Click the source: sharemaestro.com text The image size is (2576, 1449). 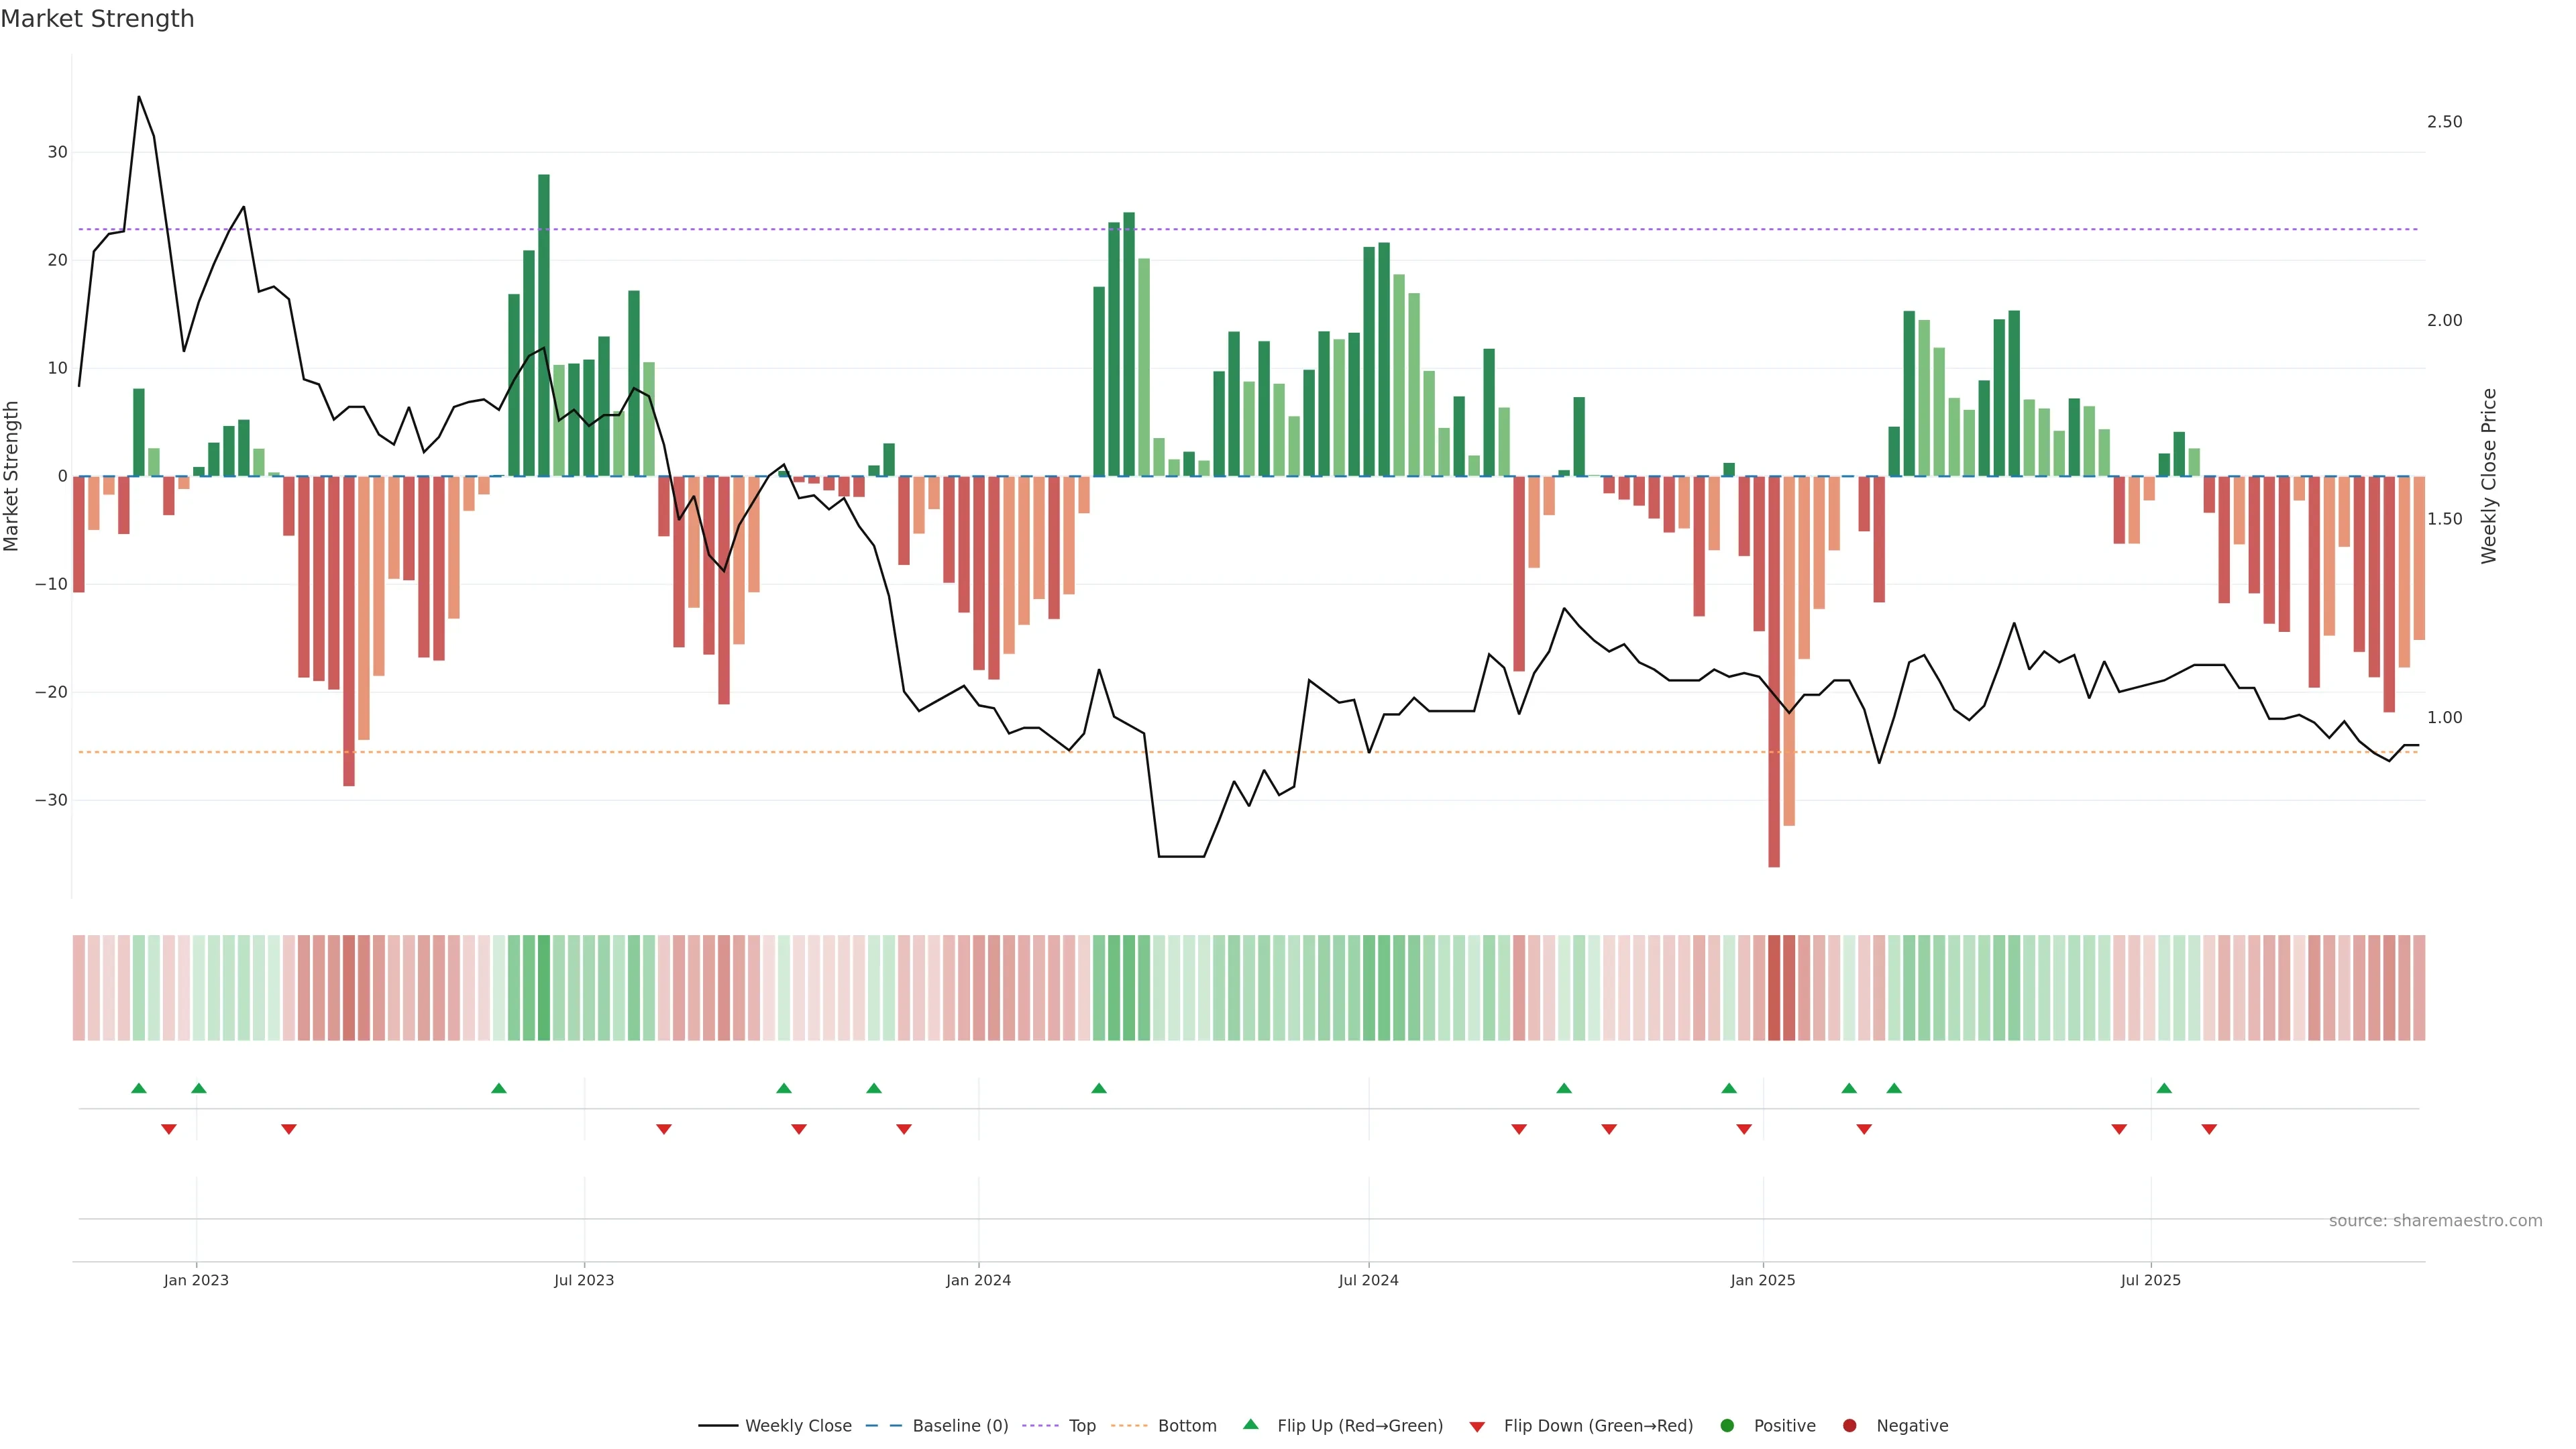point(2435,1221)
